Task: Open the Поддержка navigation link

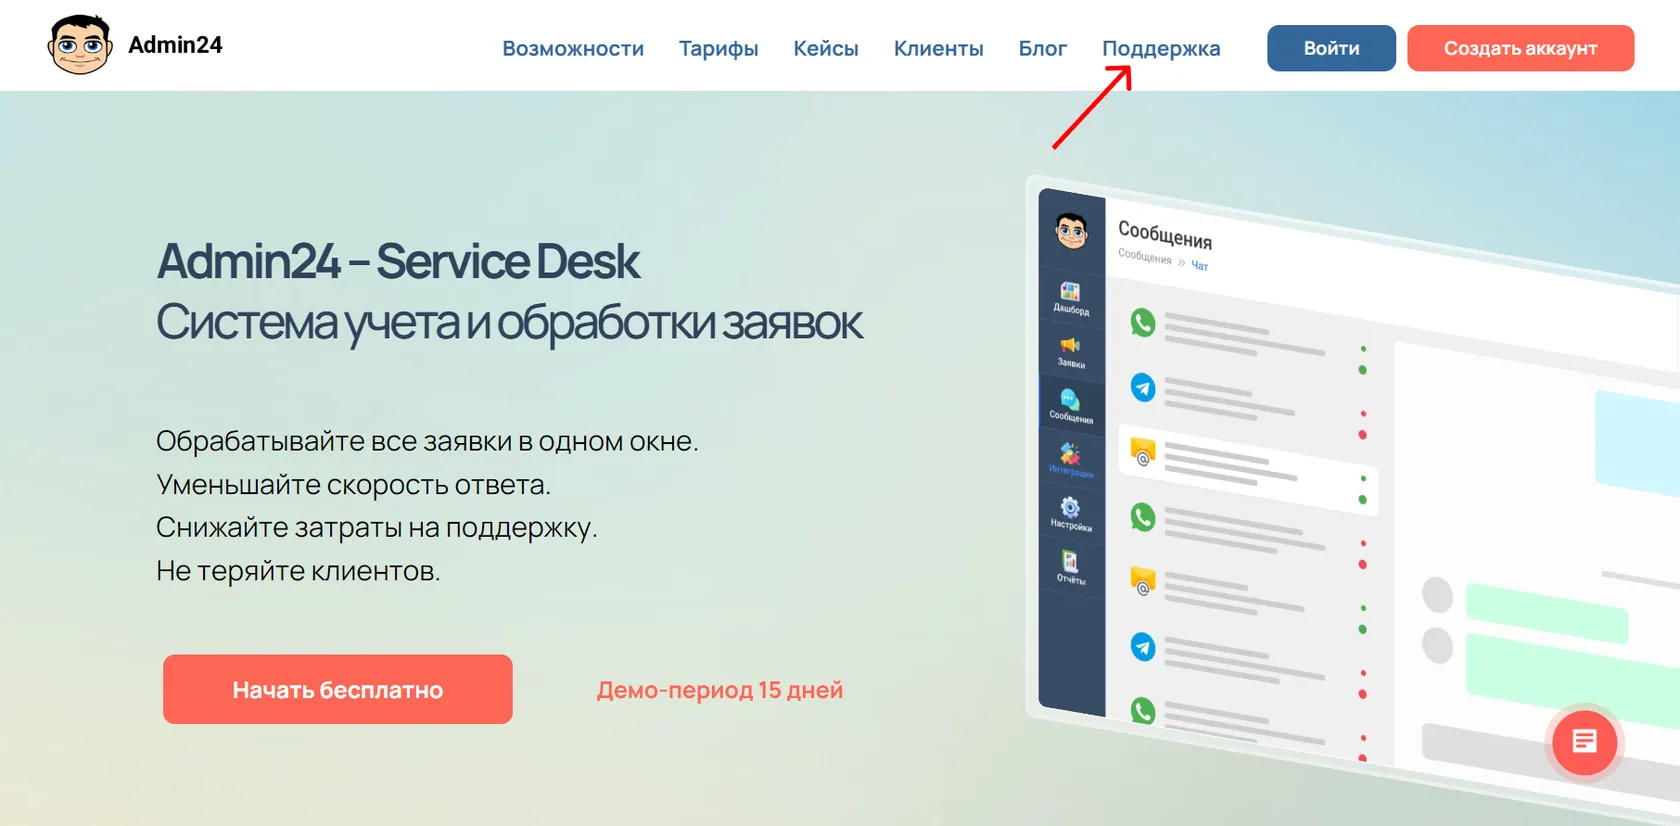Action: point(1161,48)
